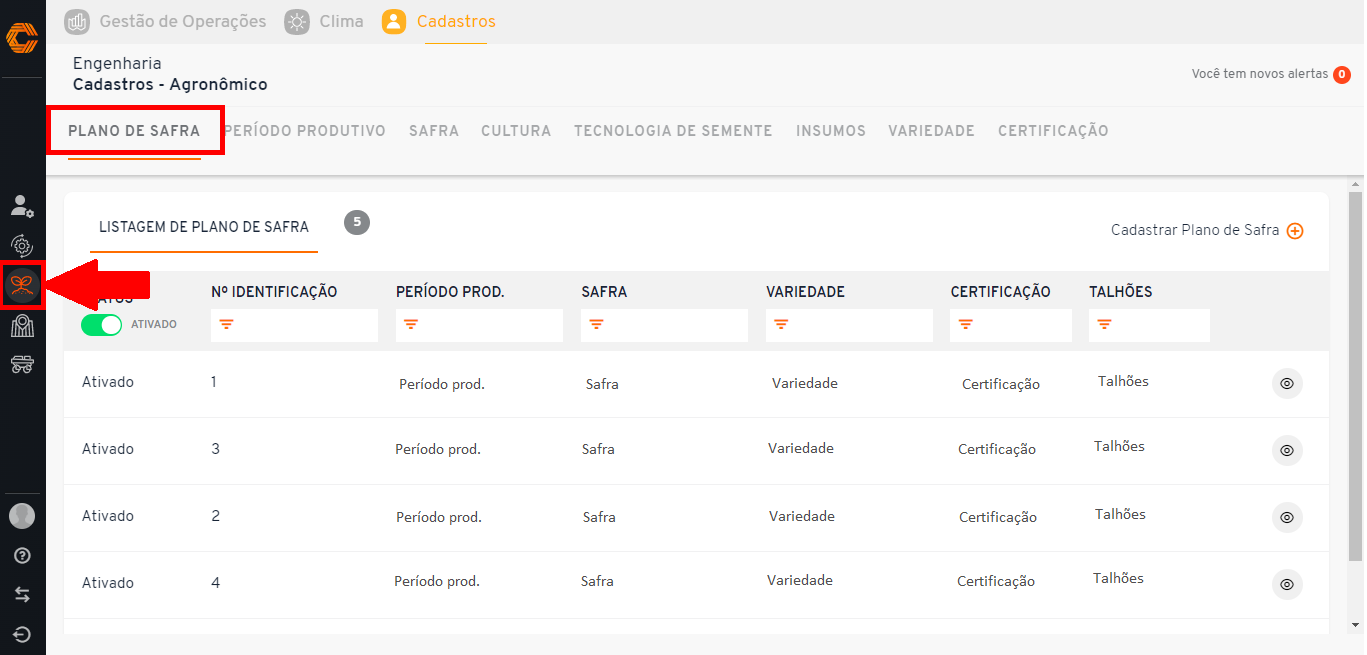Open the alerts counter badge
Viewport: 1367px width, 655px height.
pos(1342,74)
